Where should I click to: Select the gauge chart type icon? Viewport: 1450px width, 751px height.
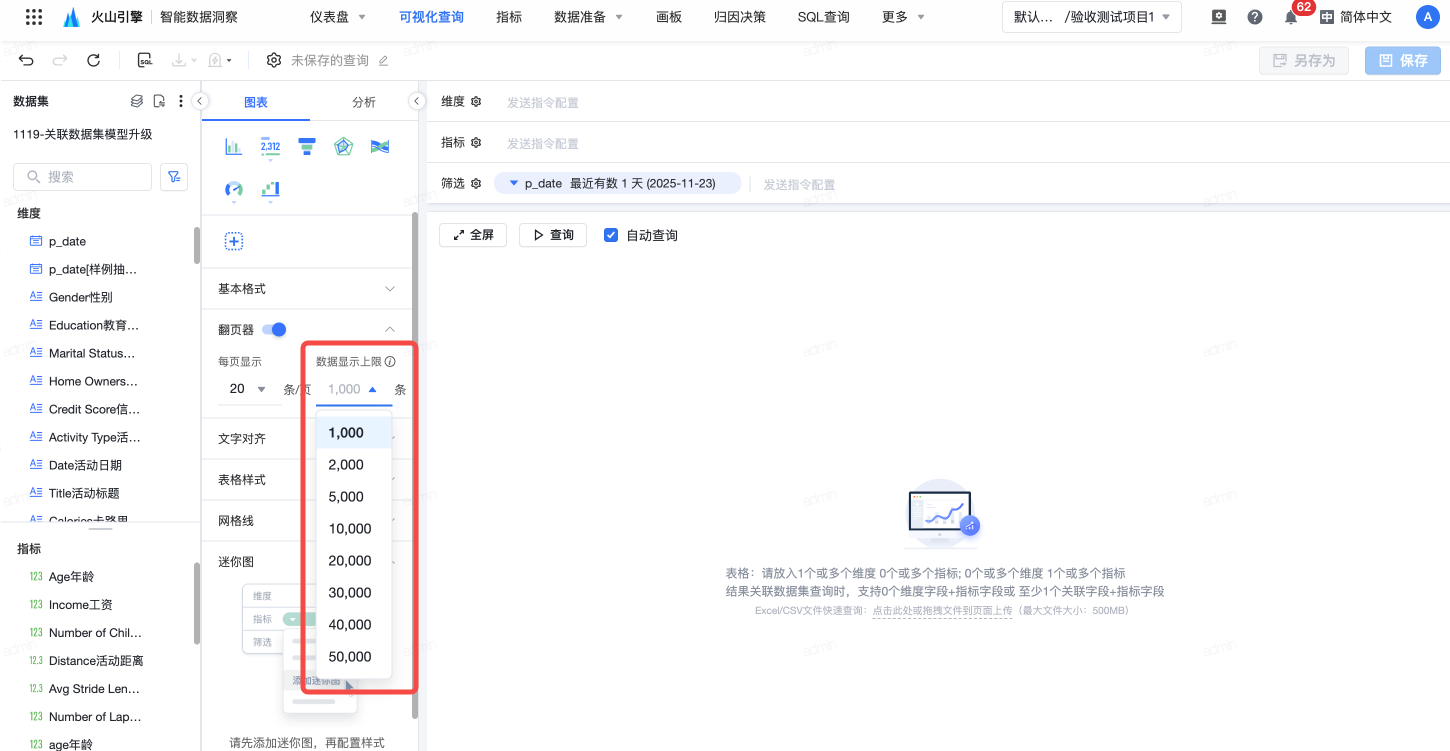(x=234, y=189)
